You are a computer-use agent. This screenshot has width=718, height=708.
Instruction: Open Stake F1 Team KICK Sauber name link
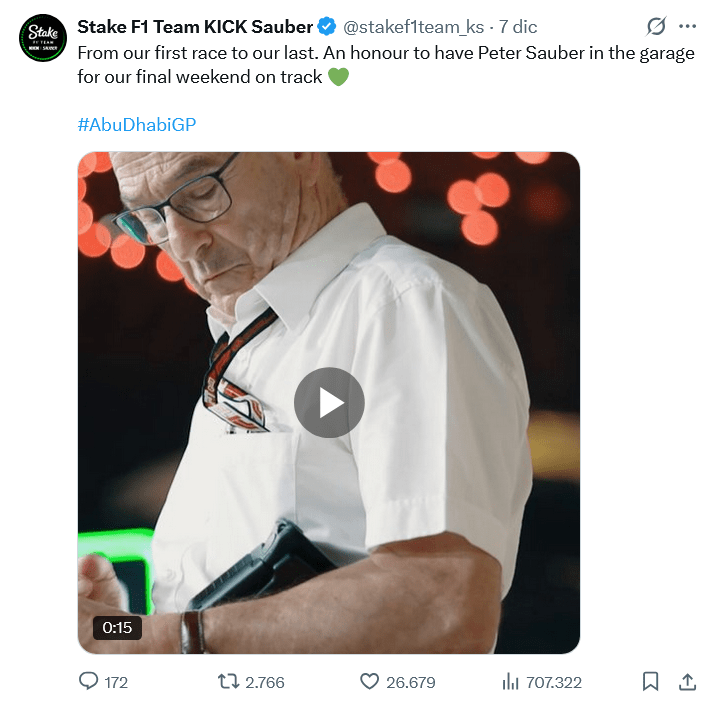click(195, 27)
